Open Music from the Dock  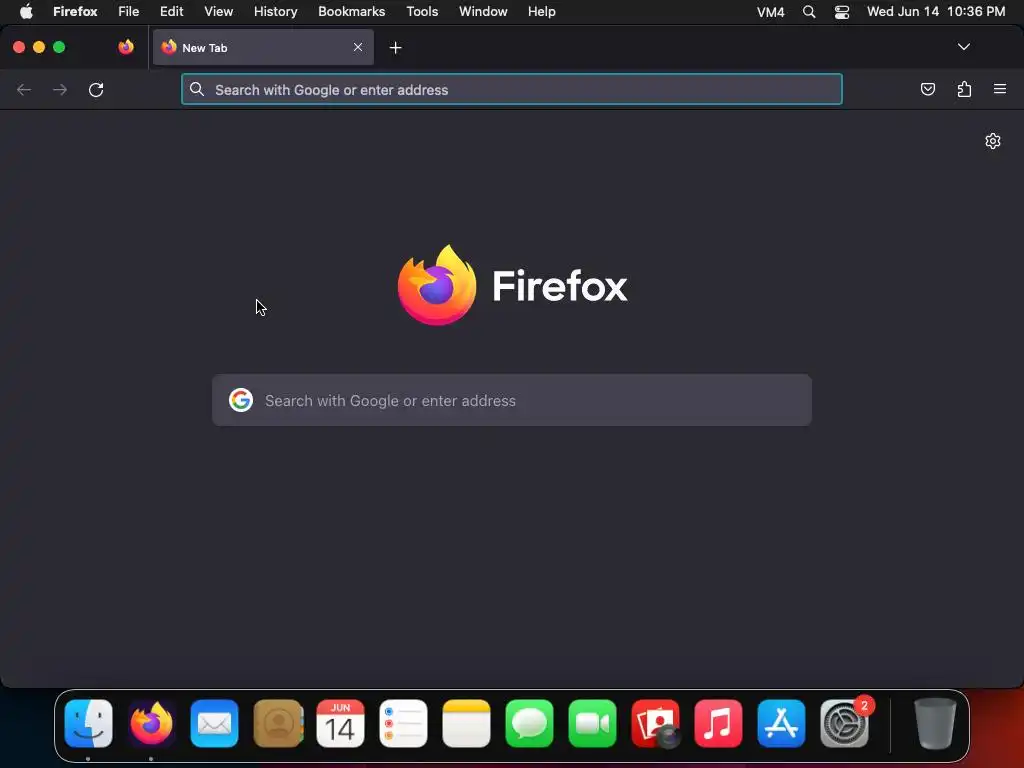pyautogui.click(x=718, y=724)
